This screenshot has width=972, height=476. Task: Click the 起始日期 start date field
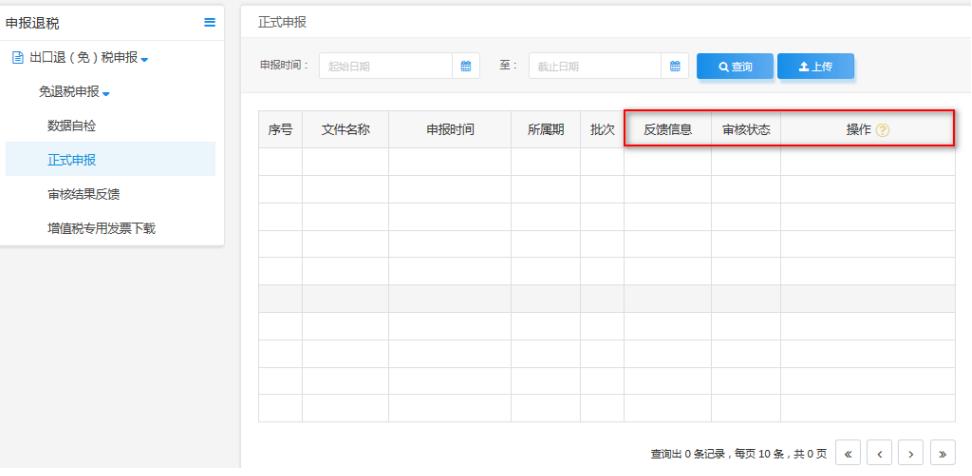tap(385, 67)
